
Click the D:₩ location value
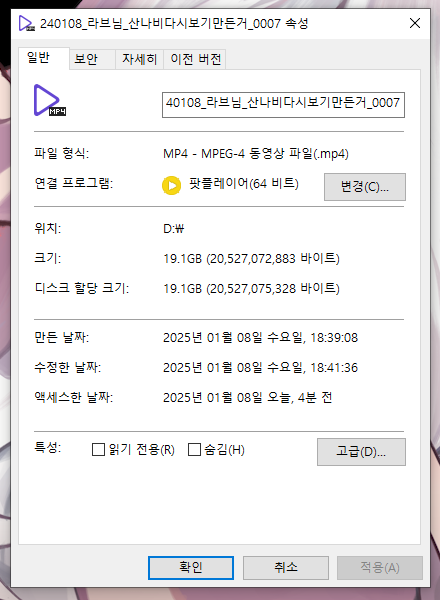(174, 229)
